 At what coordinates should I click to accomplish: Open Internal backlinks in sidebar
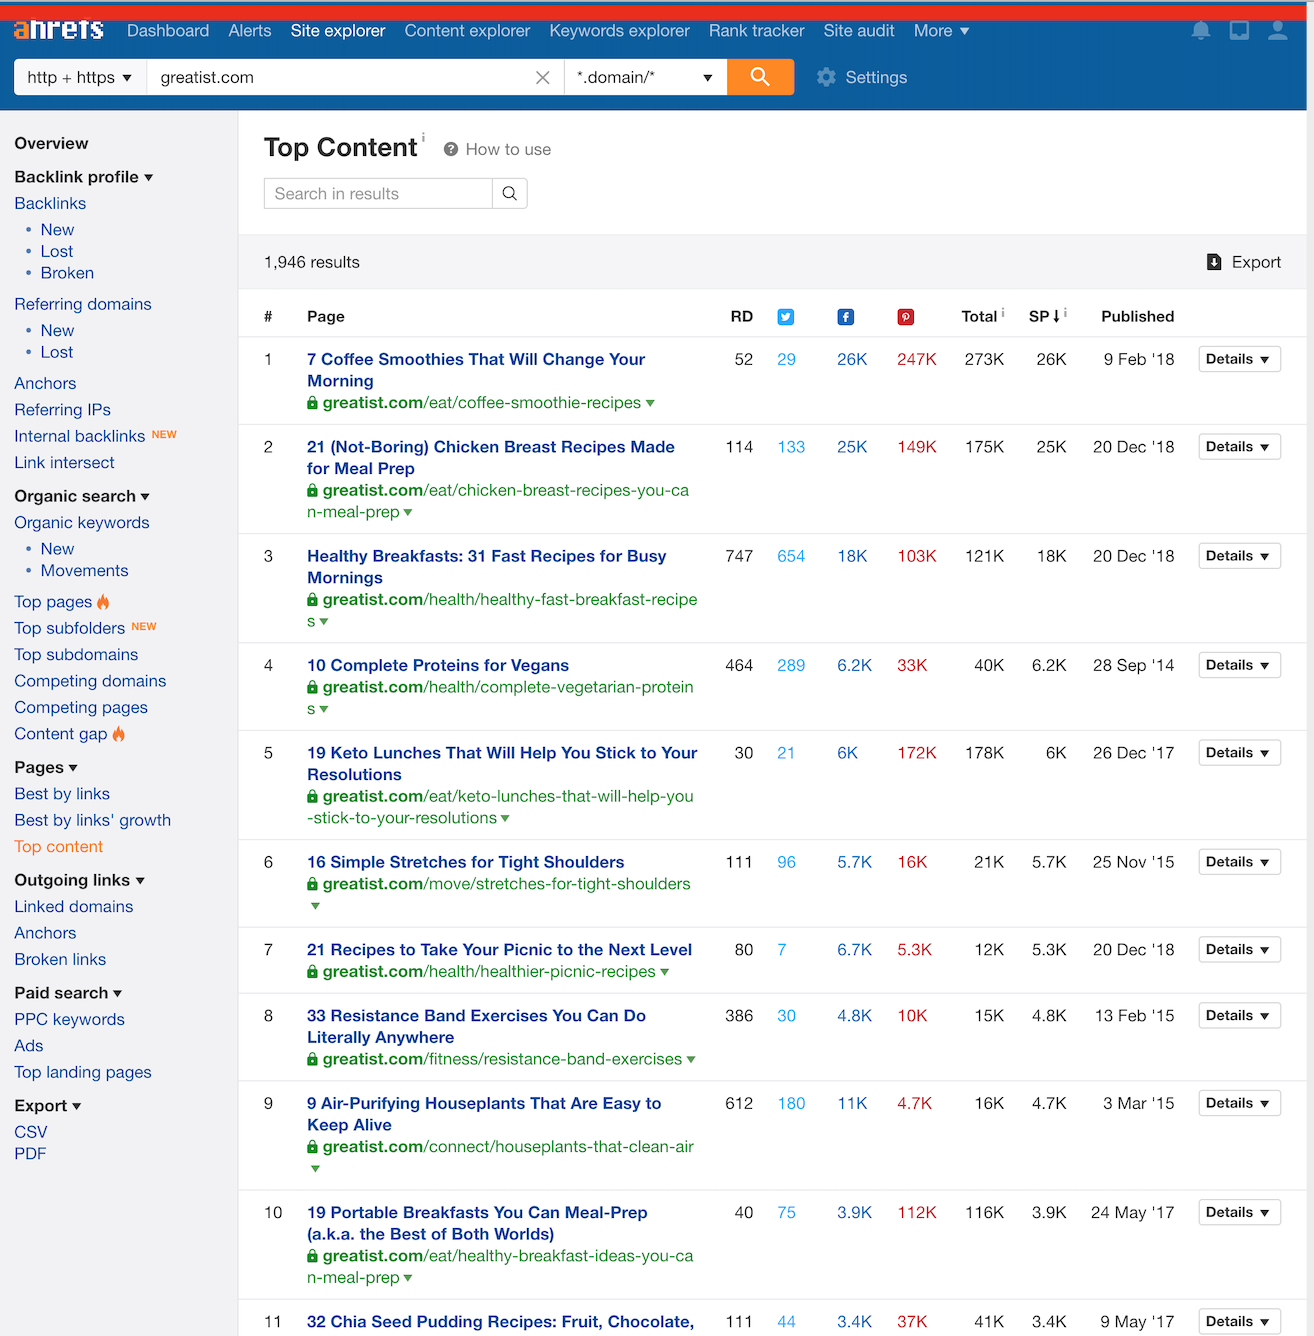click(80, 436)
